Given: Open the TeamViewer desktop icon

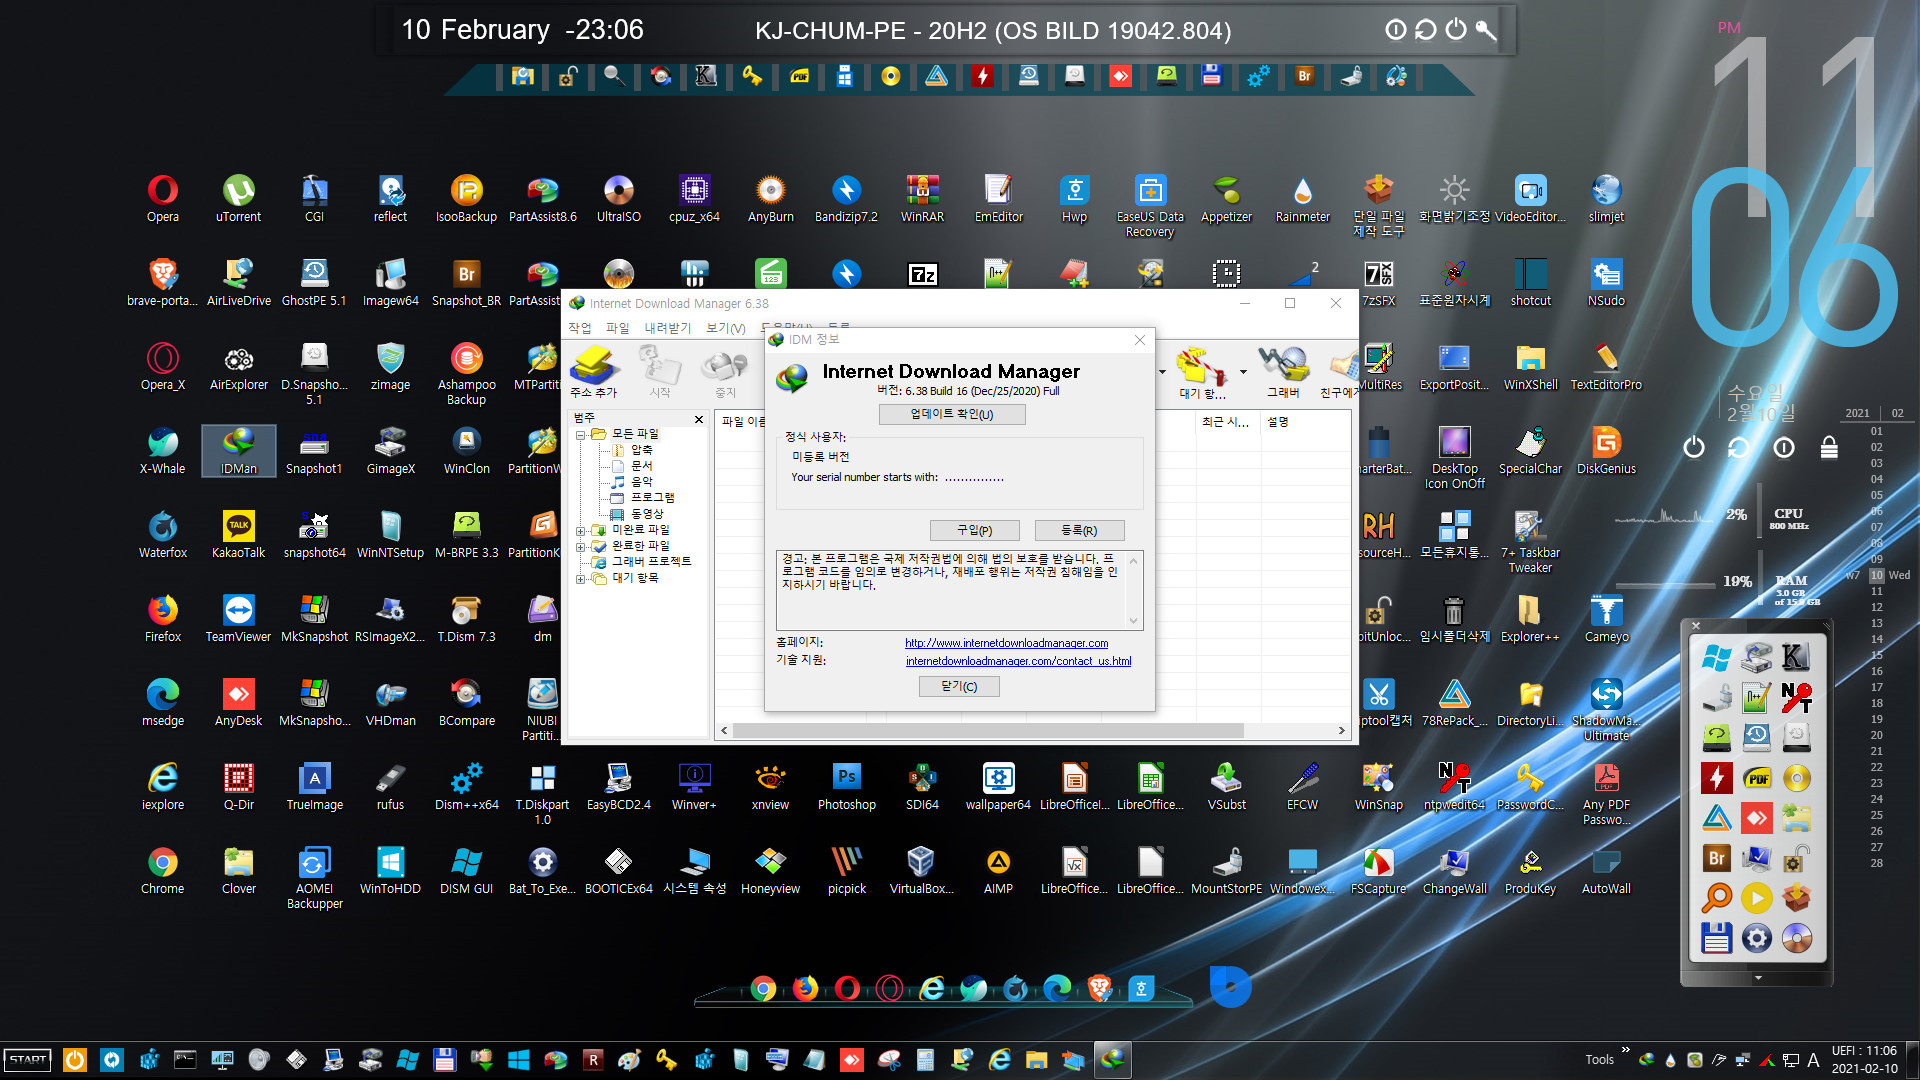Looking at the screenshot, I should (x=238, y=618).
